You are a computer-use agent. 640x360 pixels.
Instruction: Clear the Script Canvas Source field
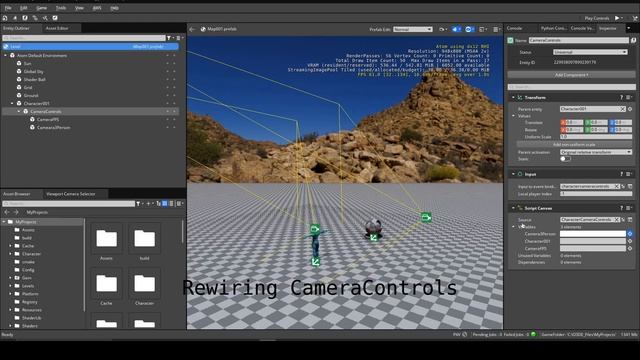tap(617, 220)
